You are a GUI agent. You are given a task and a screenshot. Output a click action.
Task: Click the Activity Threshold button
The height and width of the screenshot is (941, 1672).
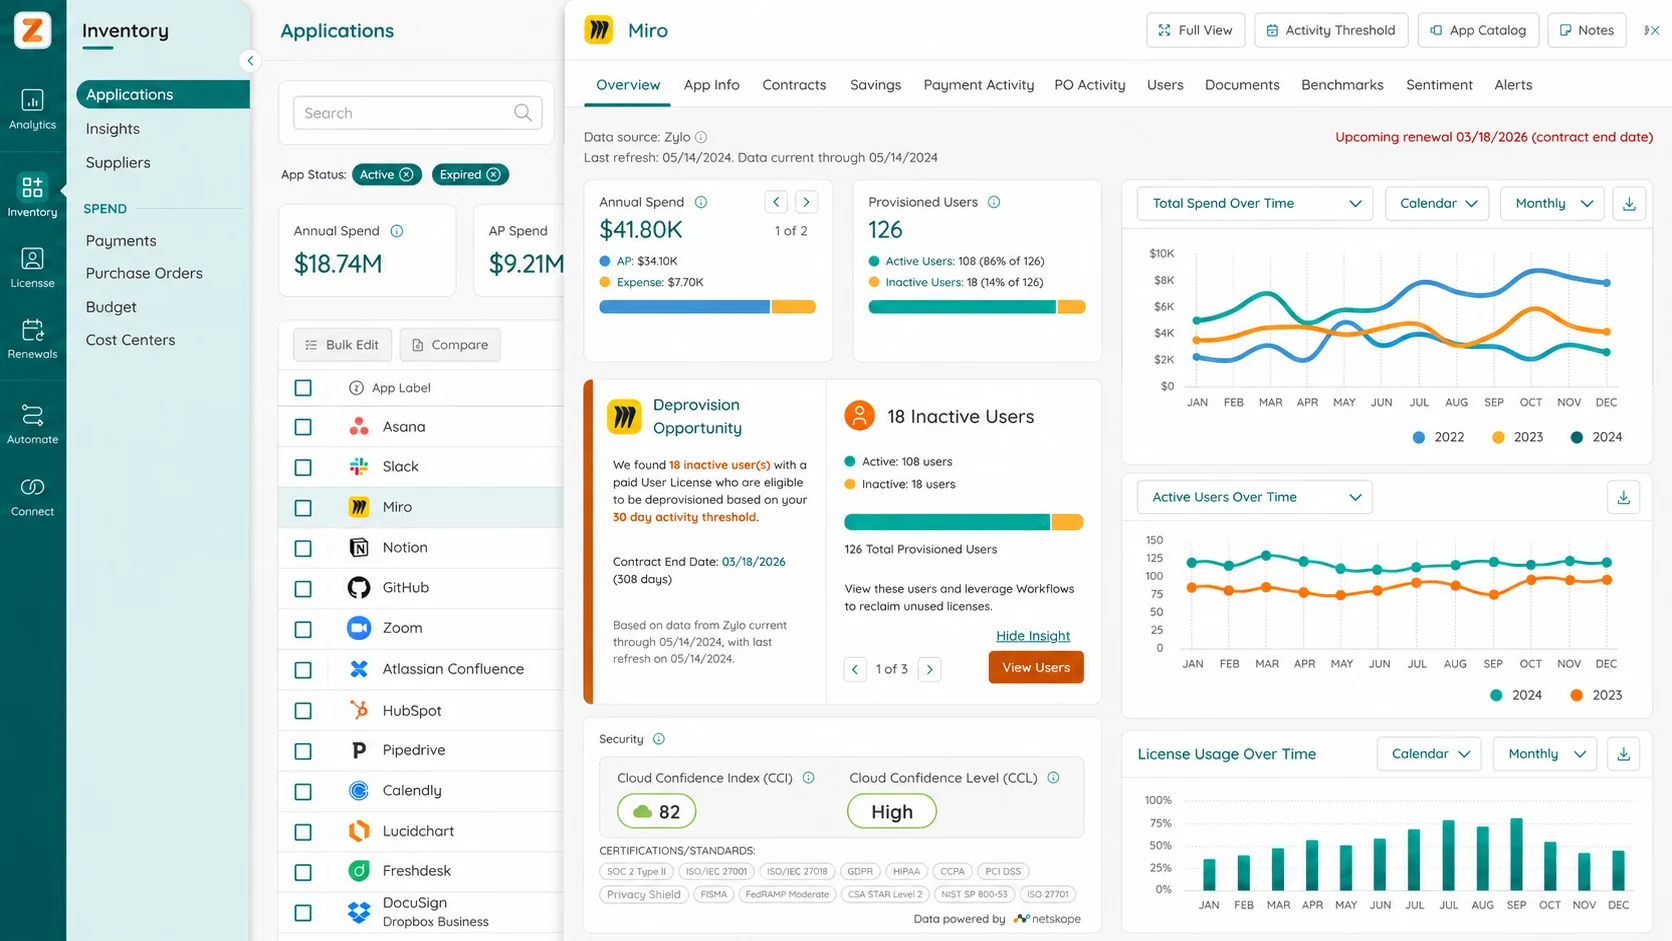pos(1331,30)
